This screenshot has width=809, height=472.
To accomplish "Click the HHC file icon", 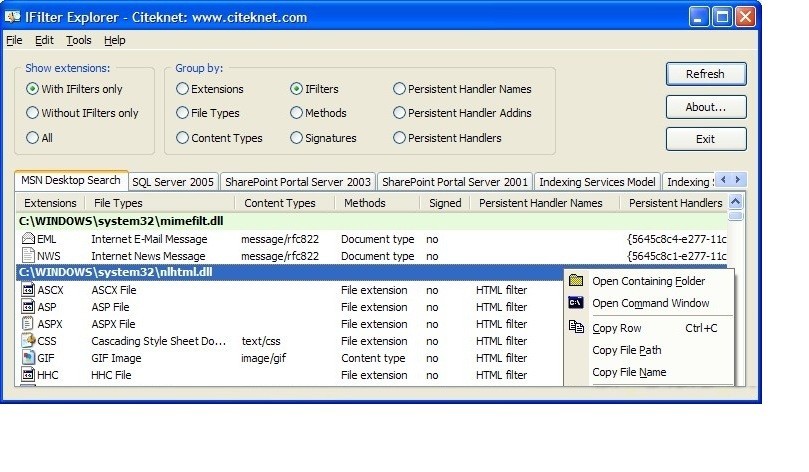I will tap(27, 375).
